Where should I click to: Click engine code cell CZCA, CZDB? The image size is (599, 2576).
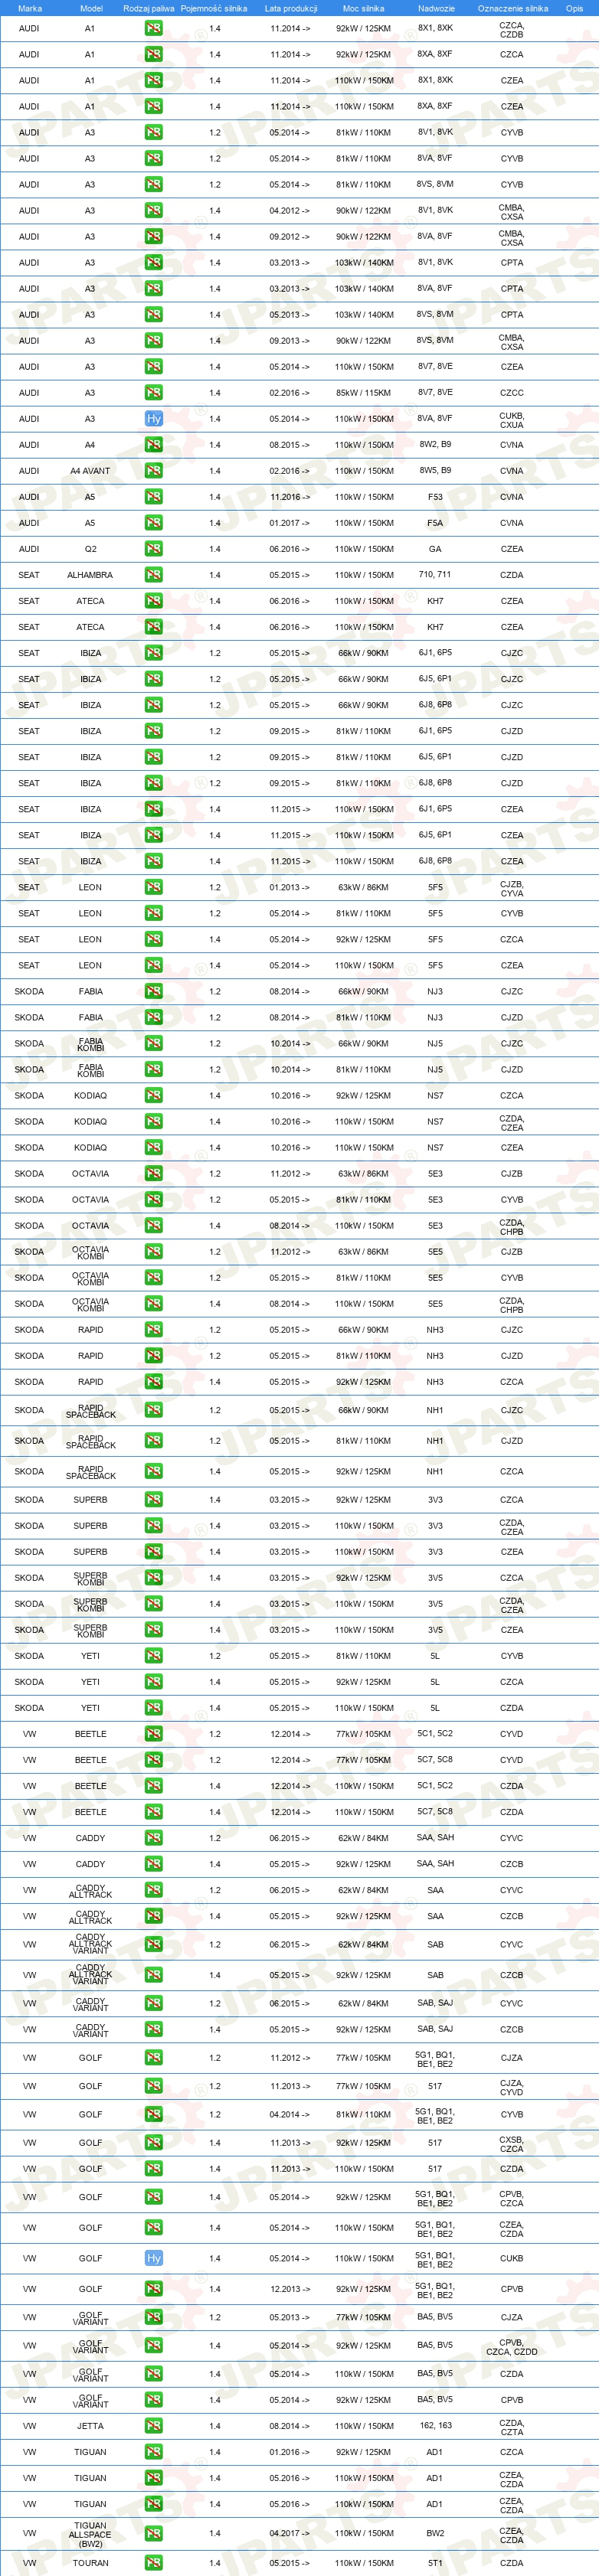tap(512, 29)
